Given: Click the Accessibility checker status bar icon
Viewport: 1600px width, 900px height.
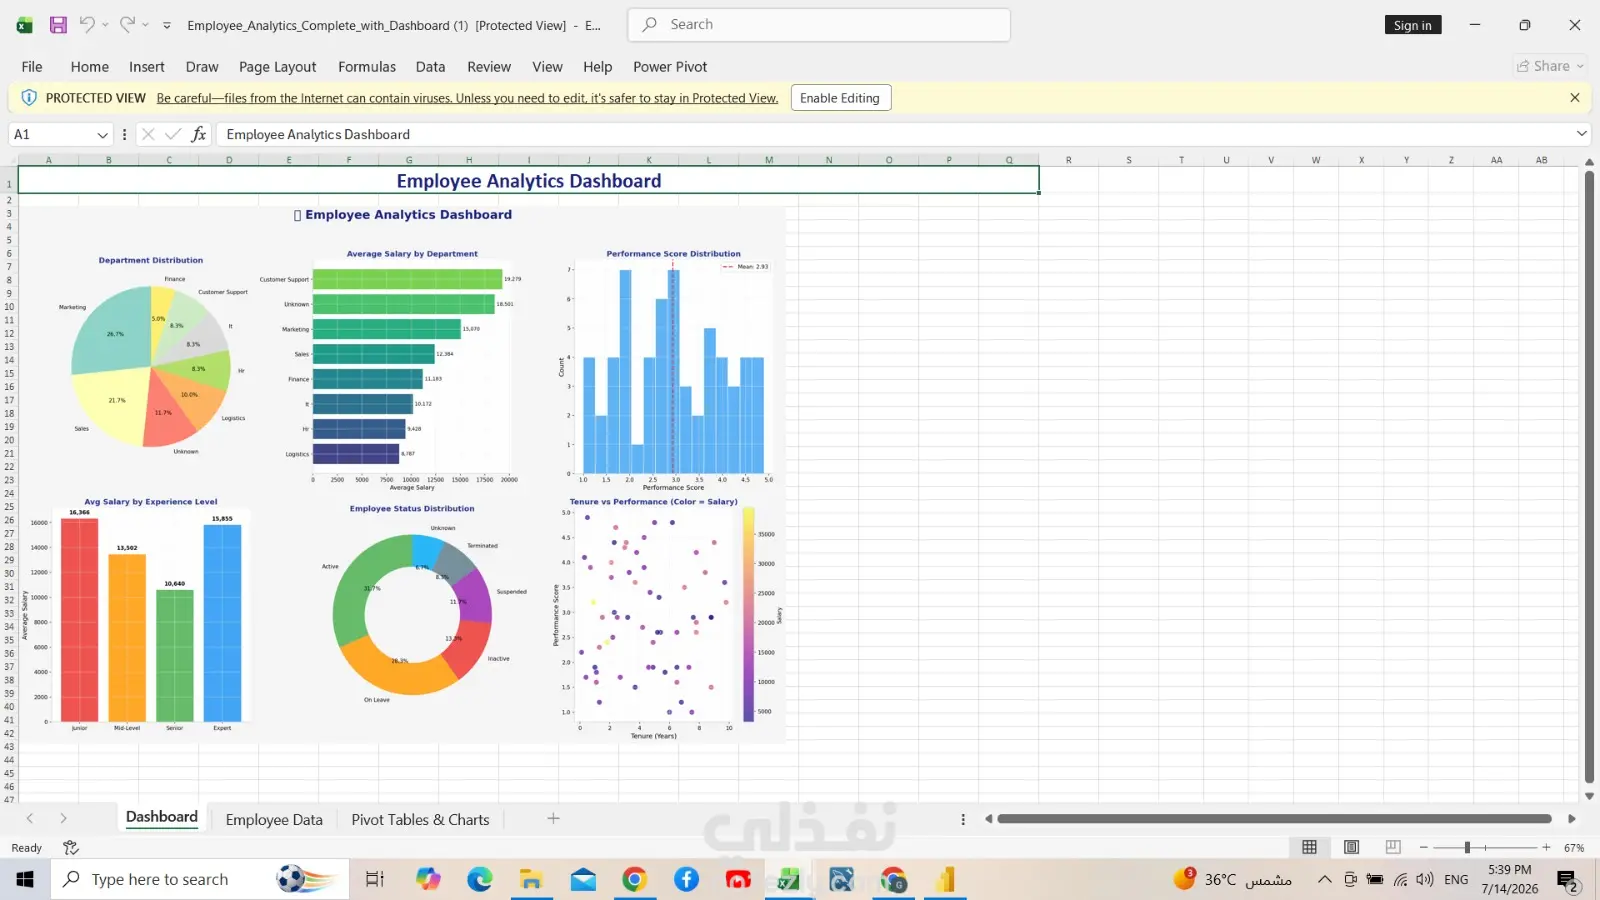Looking at the screenshot, I should (71, 848).
